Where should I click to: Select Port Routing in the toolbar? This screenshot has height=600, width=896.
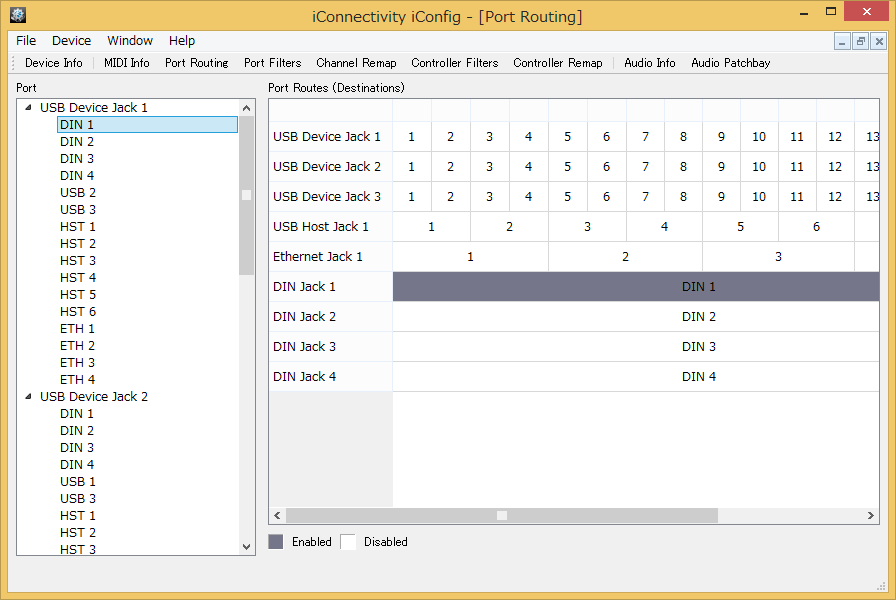tap(197, 63)
